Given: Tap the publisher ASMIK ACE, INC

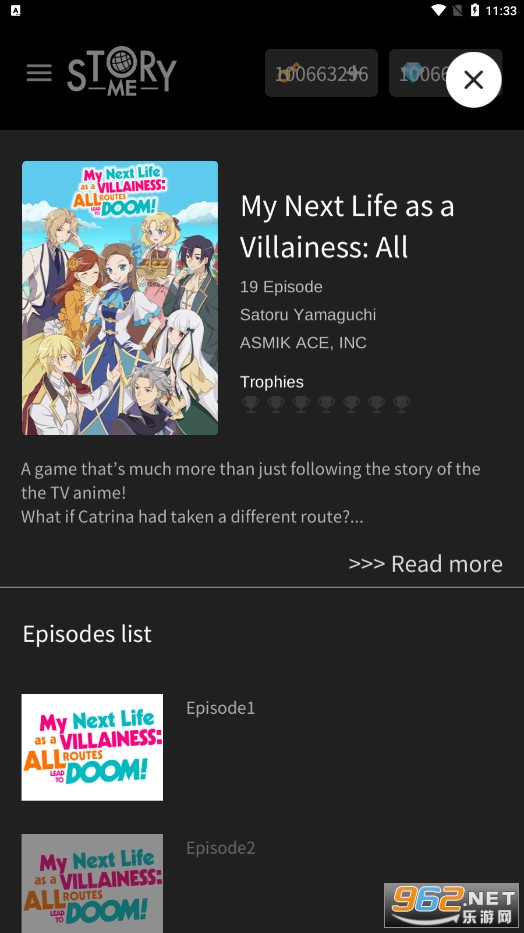Looking at the screenshot, I should (x=303, y=343).
